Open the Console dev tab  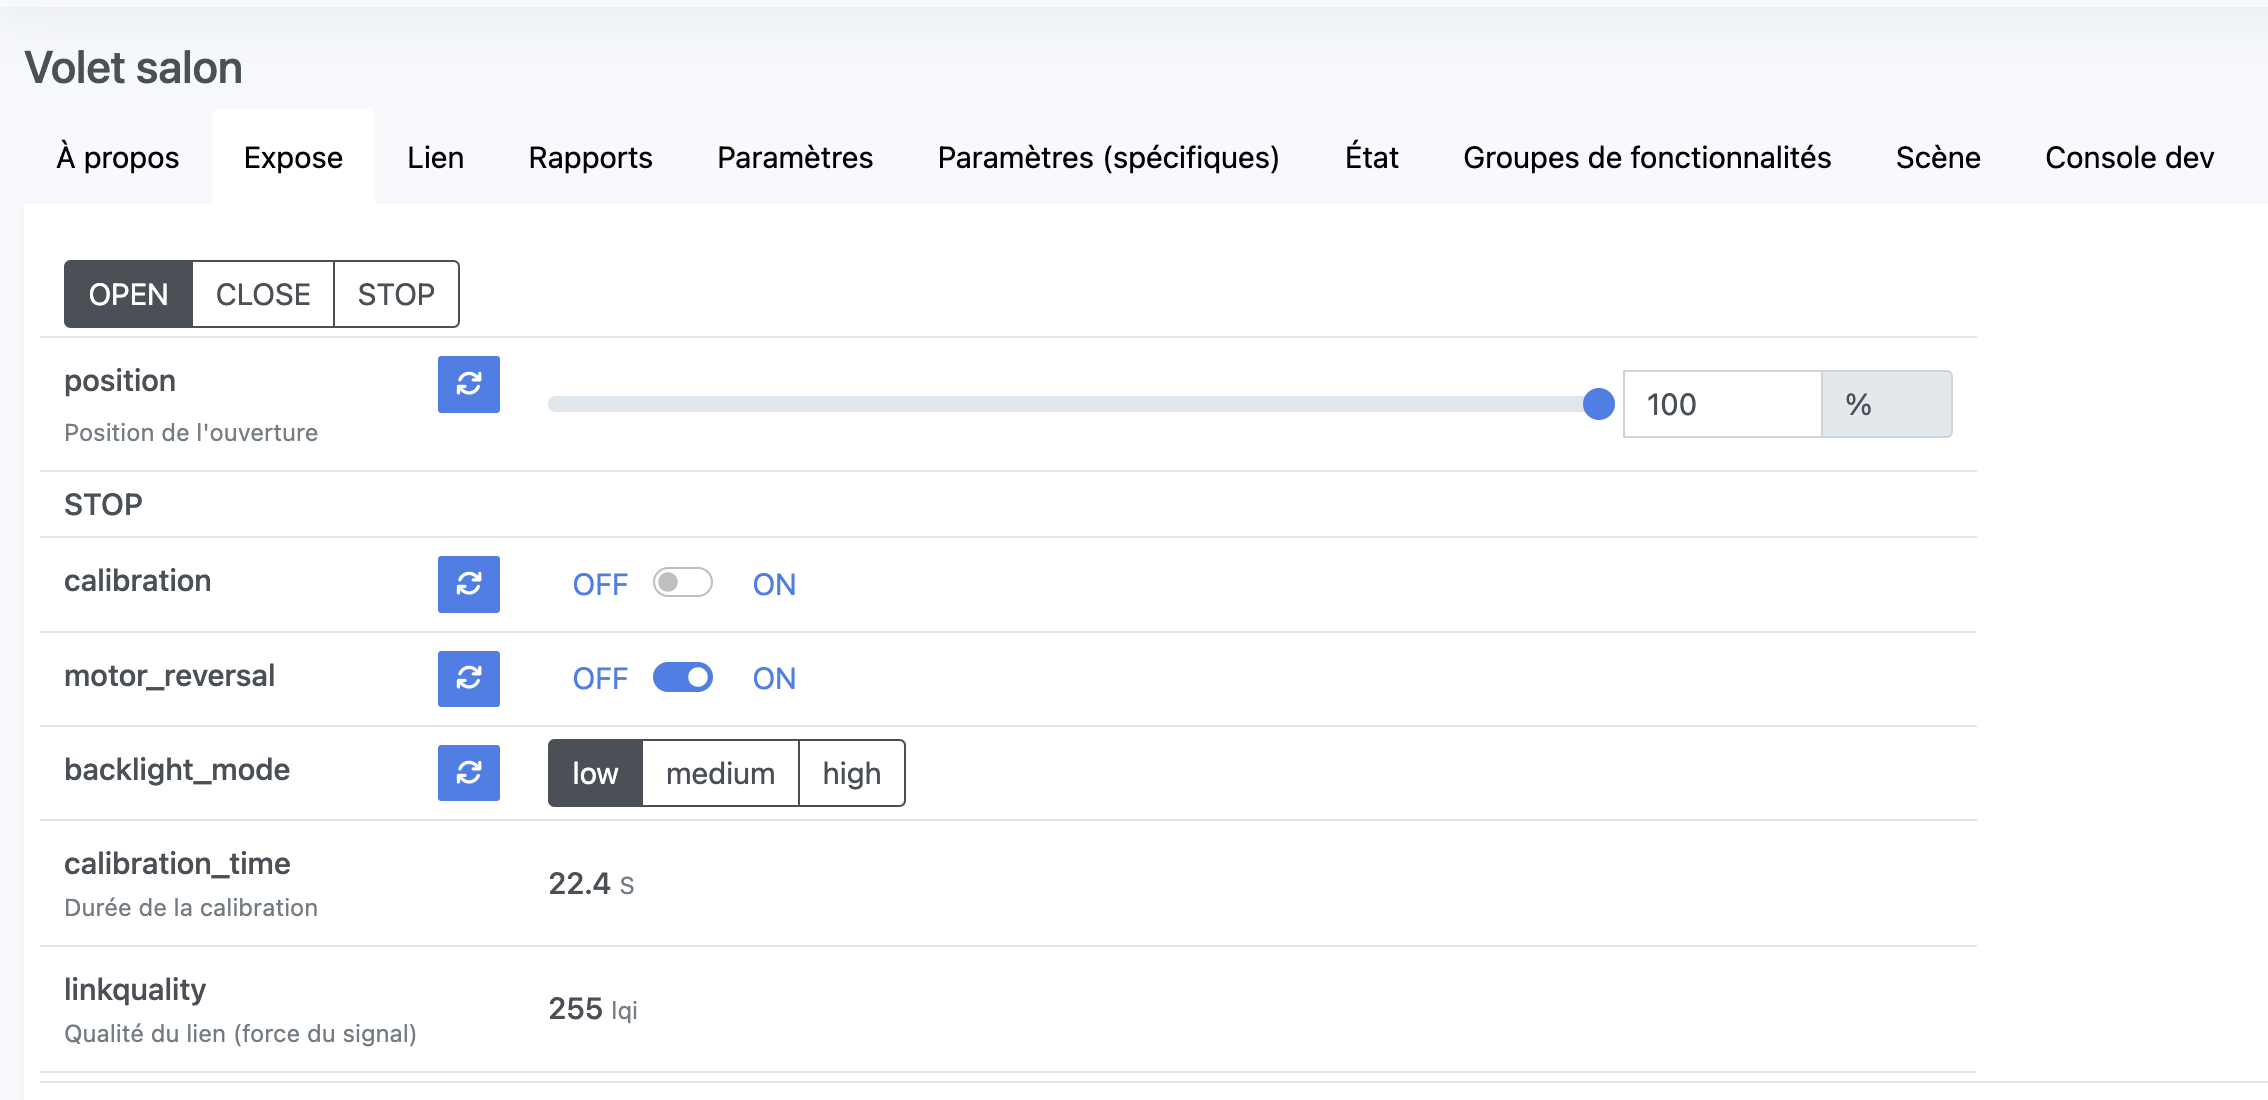2129,158
